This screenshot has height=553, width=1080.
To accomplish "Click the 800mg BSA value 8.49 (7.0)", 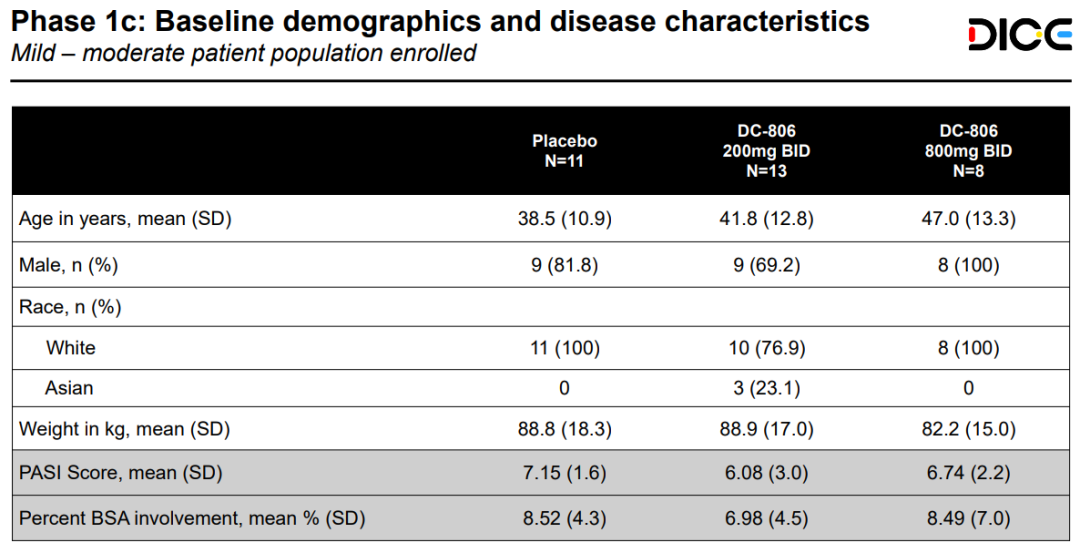I will [968, 518].
